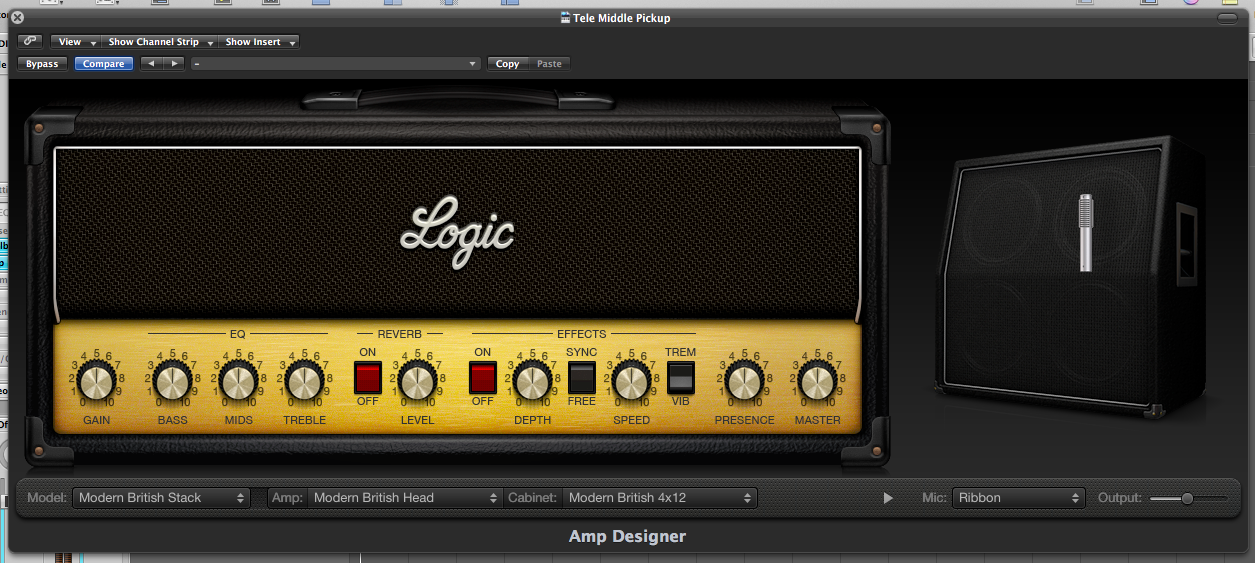Click the Output level slider
This screenshot has height=563, width=1255.
click(1188, 498)
